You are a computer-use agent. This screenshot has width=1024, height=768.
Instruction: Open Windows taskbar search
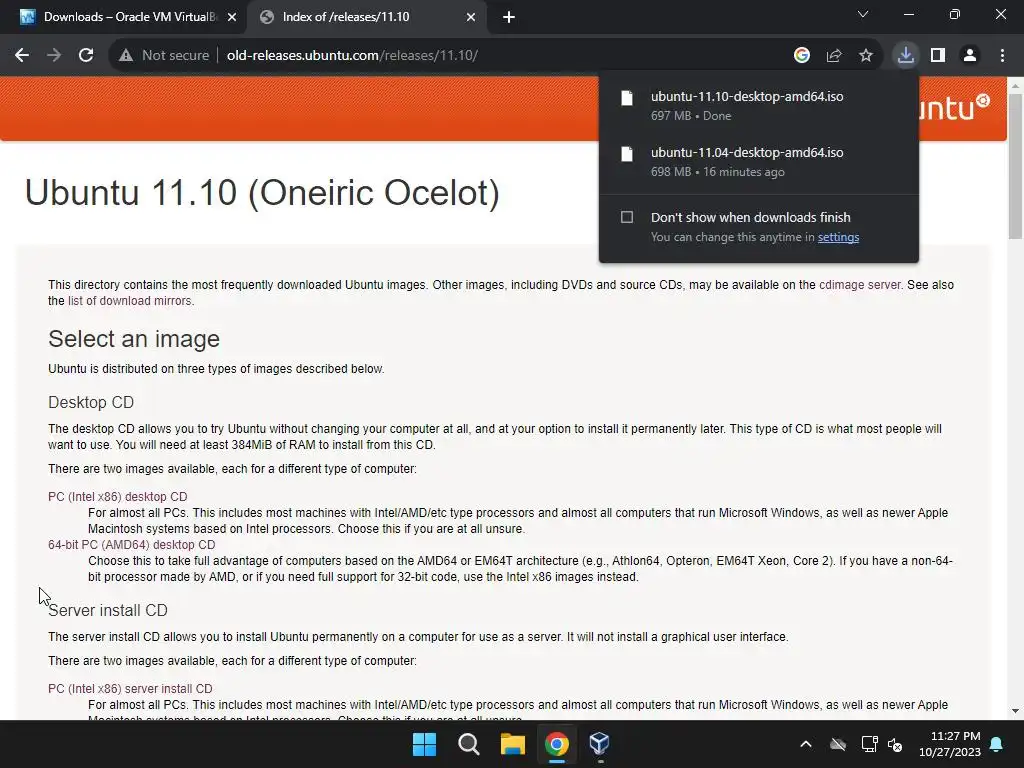click(468, 744)
